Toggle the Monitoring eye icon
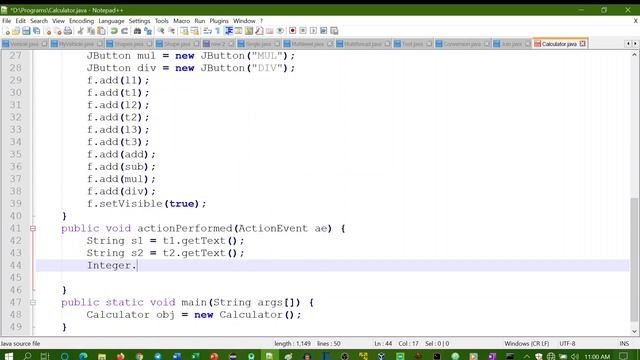 click(280, 31)
